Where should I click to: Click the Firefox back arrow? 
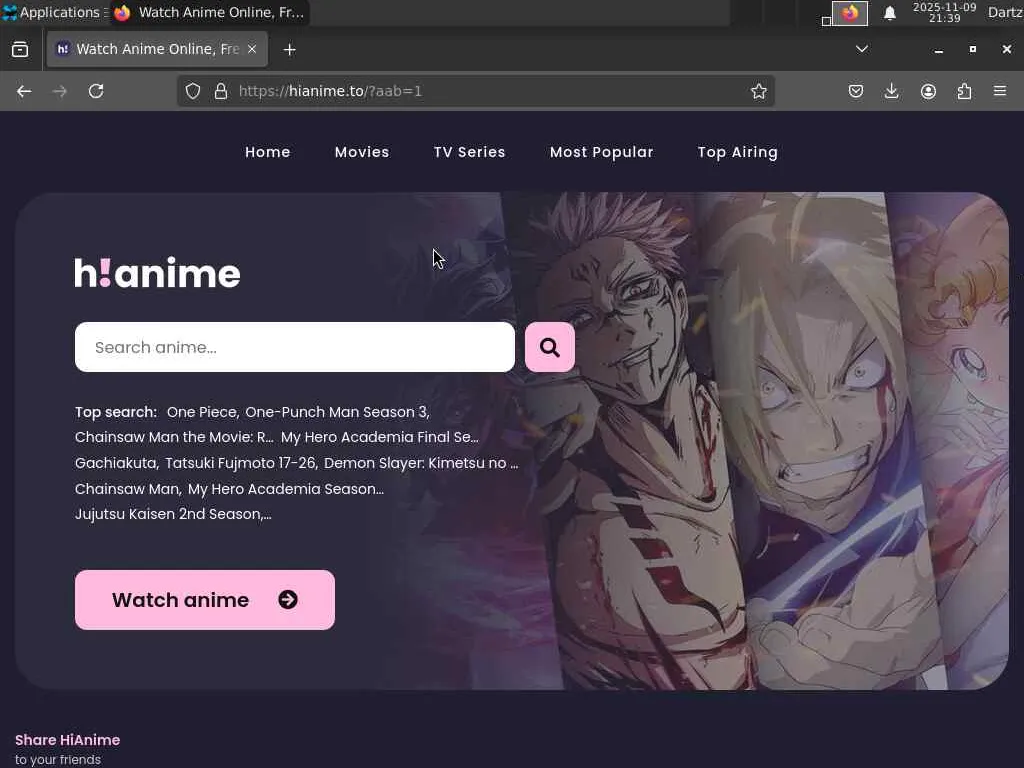[x=24, y=91]
